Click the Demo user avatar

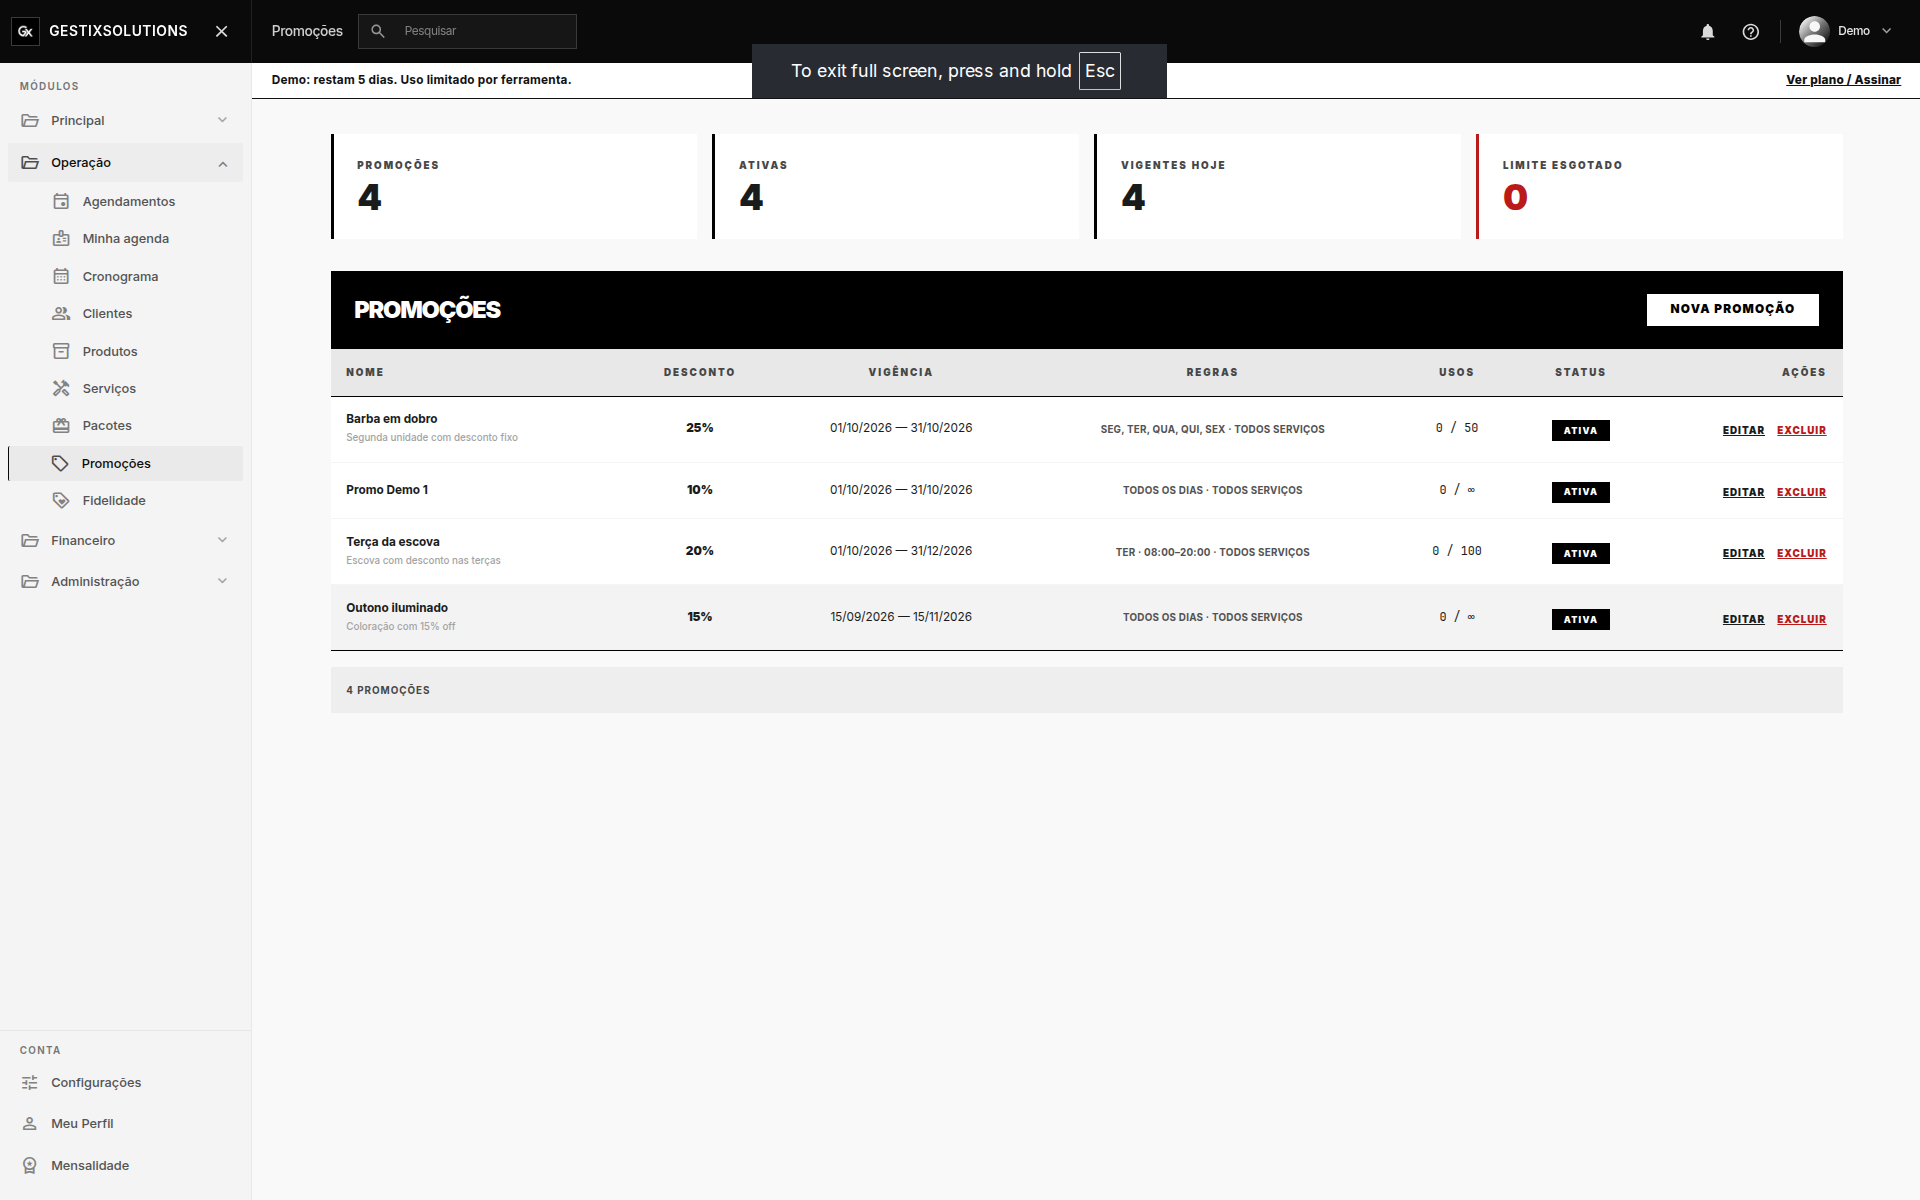(x=1814, y=31)
